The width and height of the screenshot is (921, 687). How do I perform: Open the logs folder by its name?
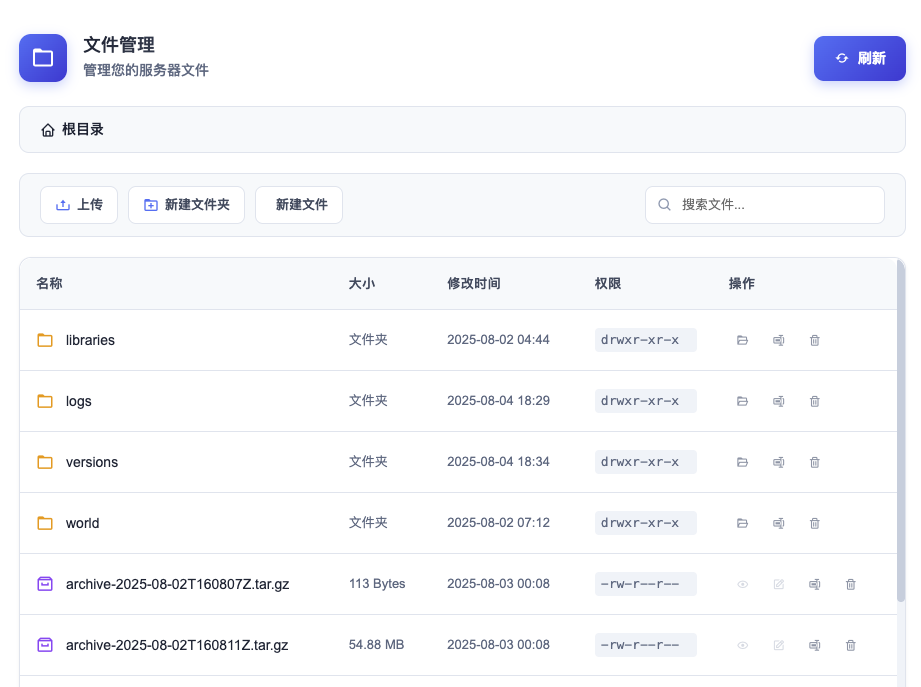pyautogui.click(x=78, y=401)
